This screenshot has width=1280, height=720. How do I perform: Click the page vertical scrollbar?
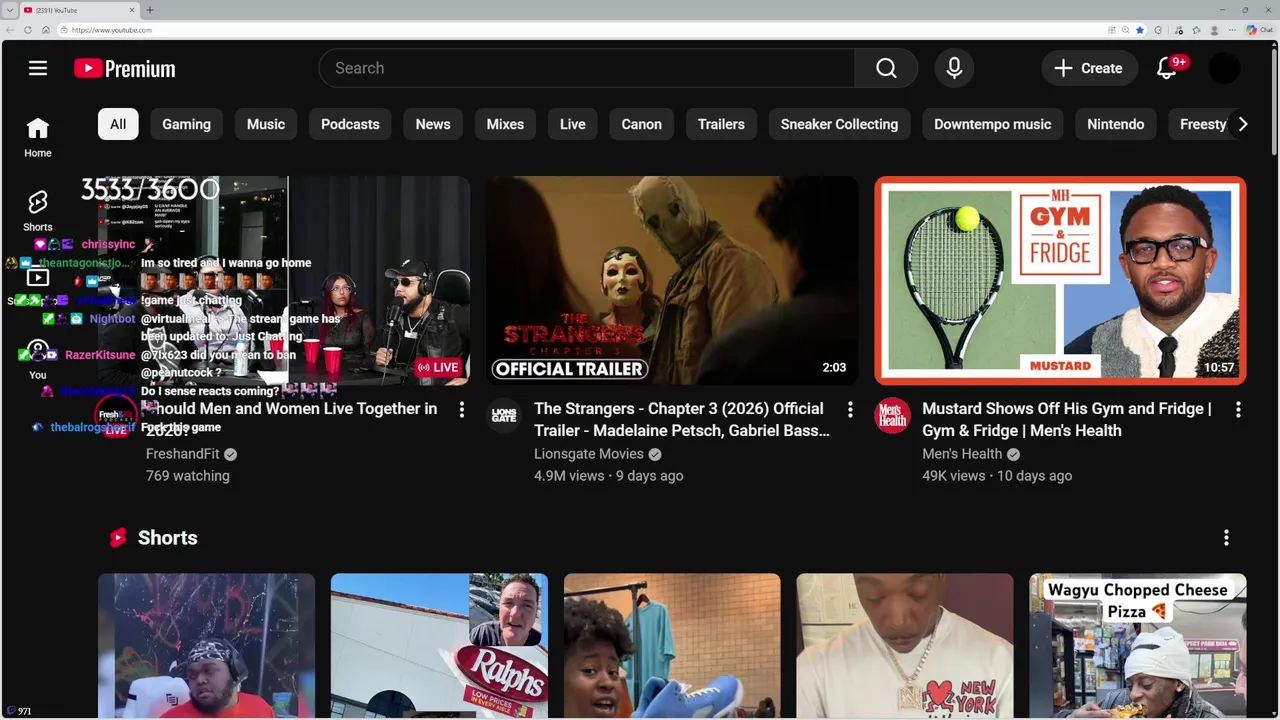click(x=1274, y=100)
